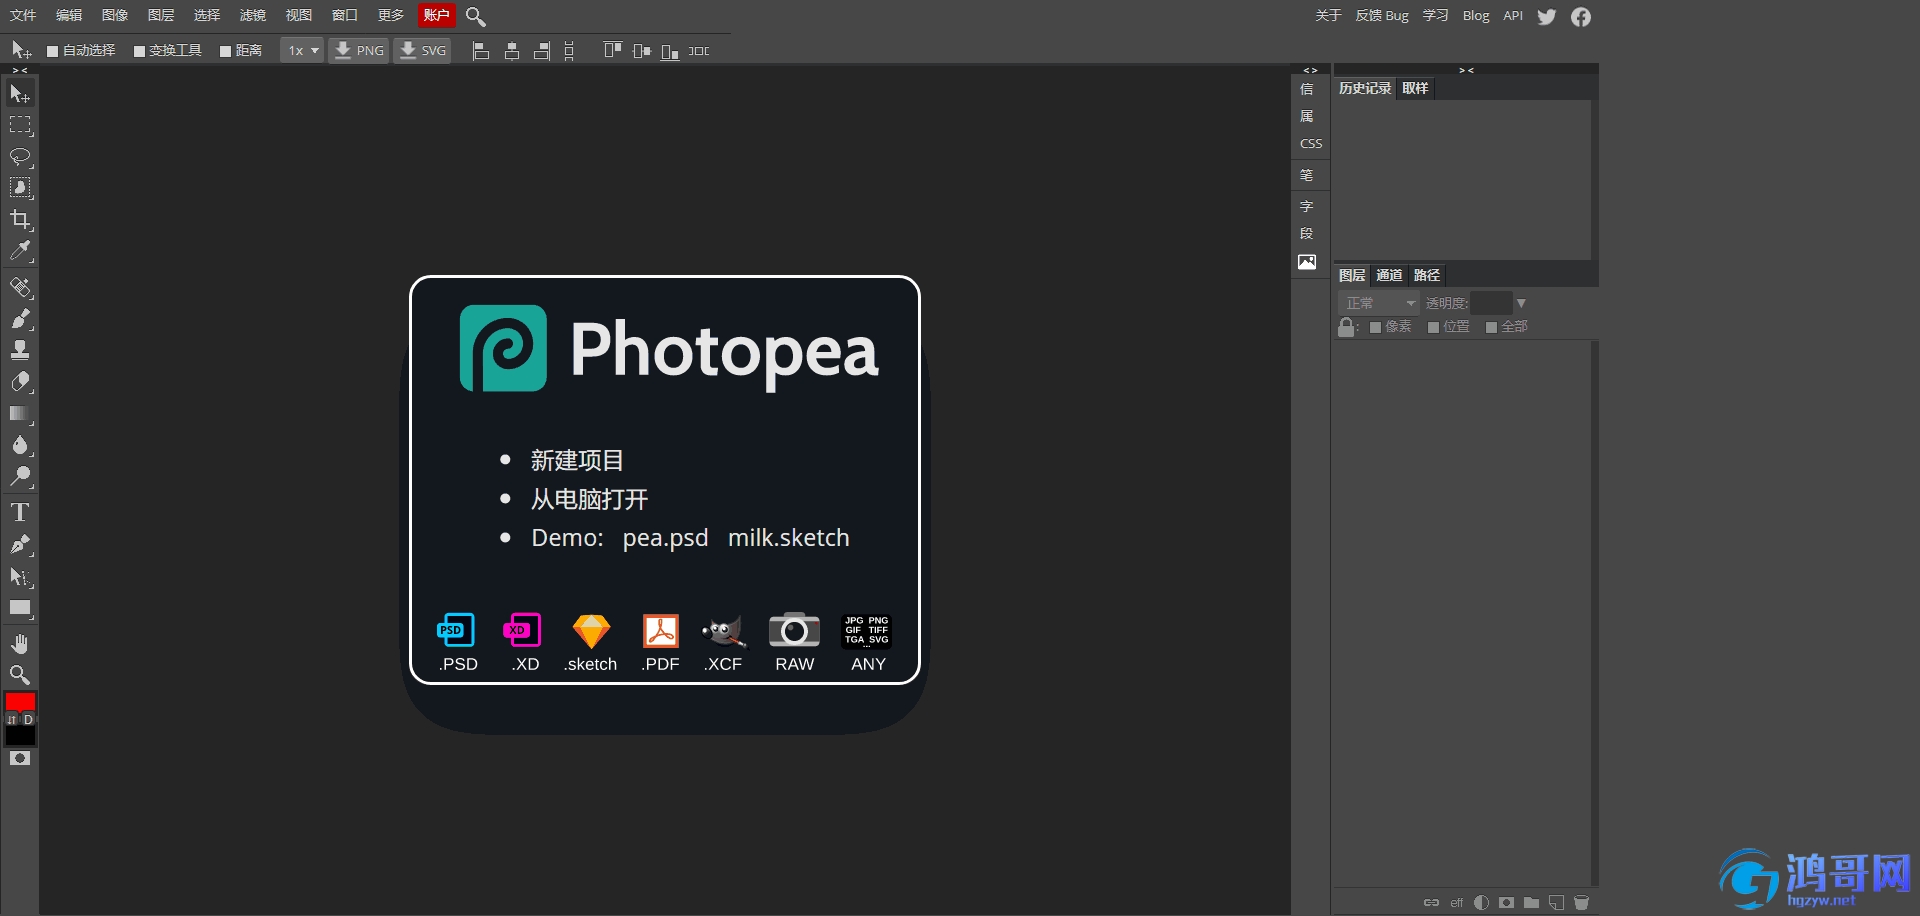Check the 位置 lock checkbox
The width and height of the screenshot is (1920, 916).
[x=1433, y=327]
